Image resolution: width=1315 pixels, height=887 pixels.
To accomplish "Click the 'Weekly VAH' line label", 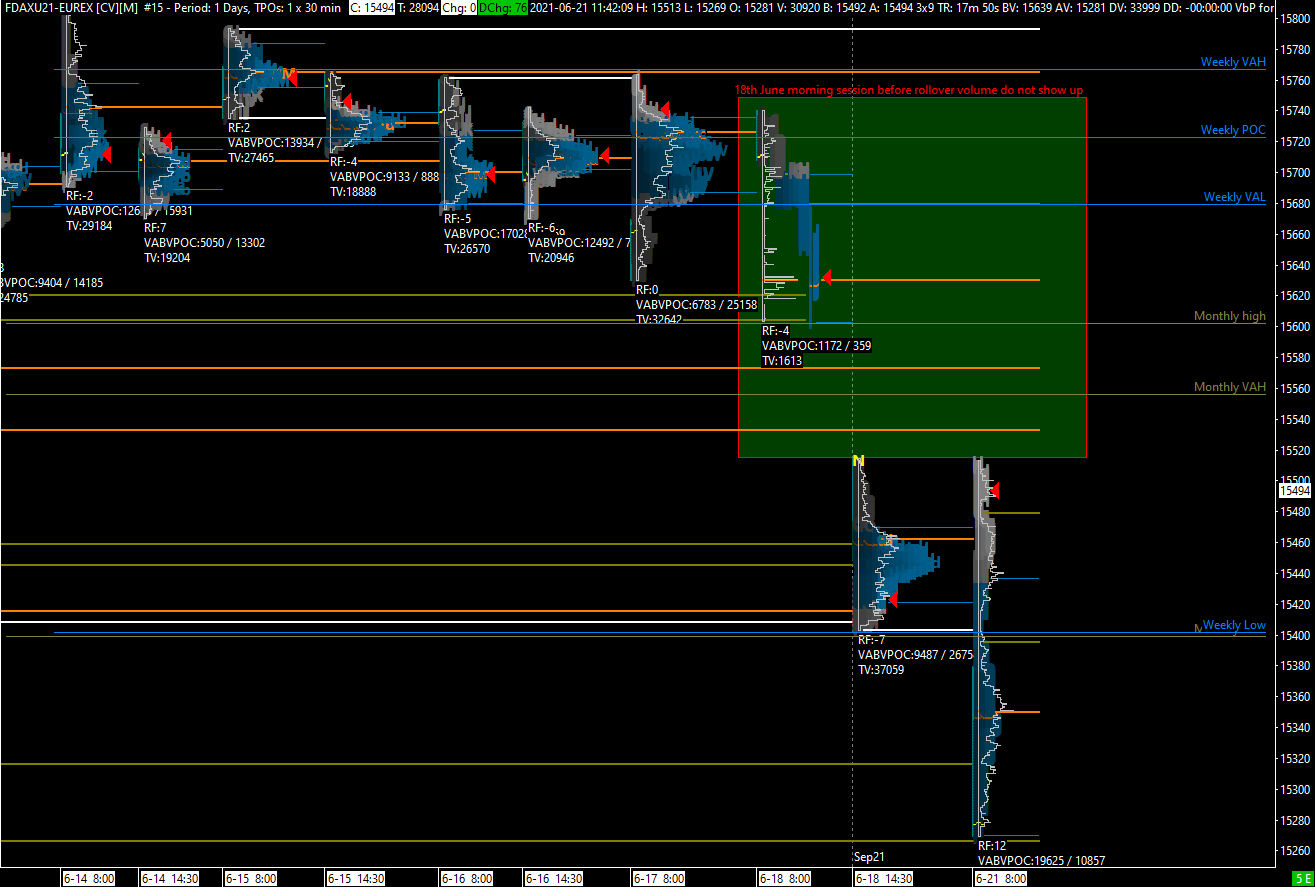I will 1233,62.
